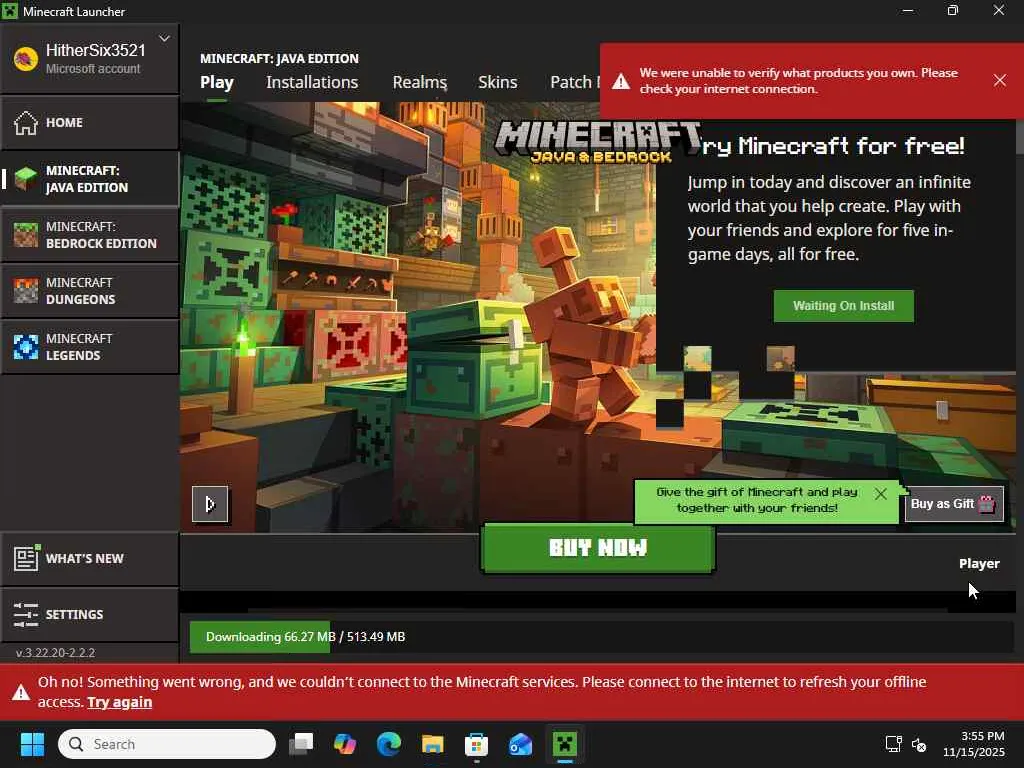Click the download progress bar
The width and height of the screenshot is (1024, 768).
click(601, 637)
